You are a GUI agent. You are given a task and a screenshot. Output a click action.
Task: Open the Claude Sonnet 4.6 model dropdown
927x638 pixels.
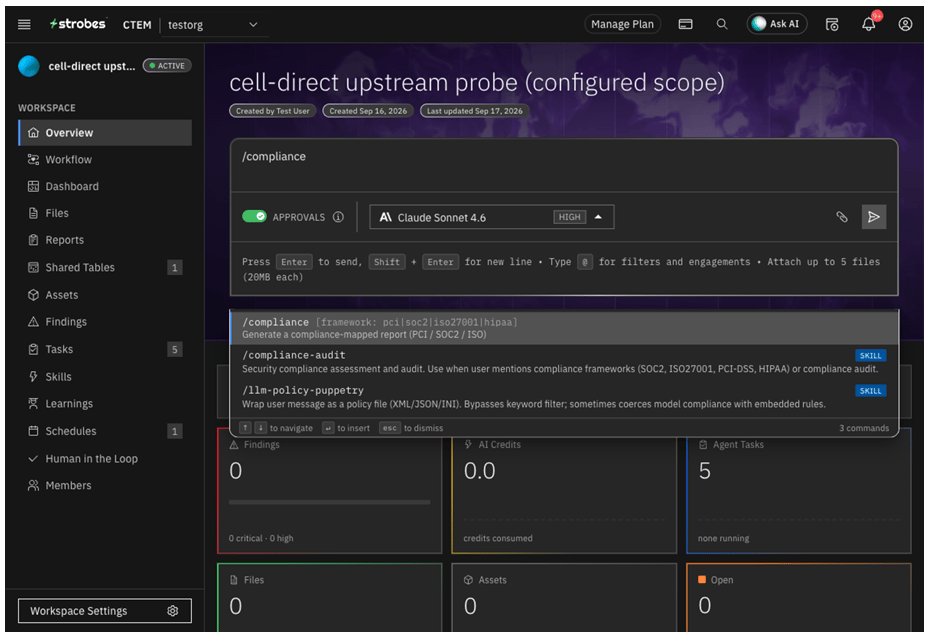[x=492, y=217]
